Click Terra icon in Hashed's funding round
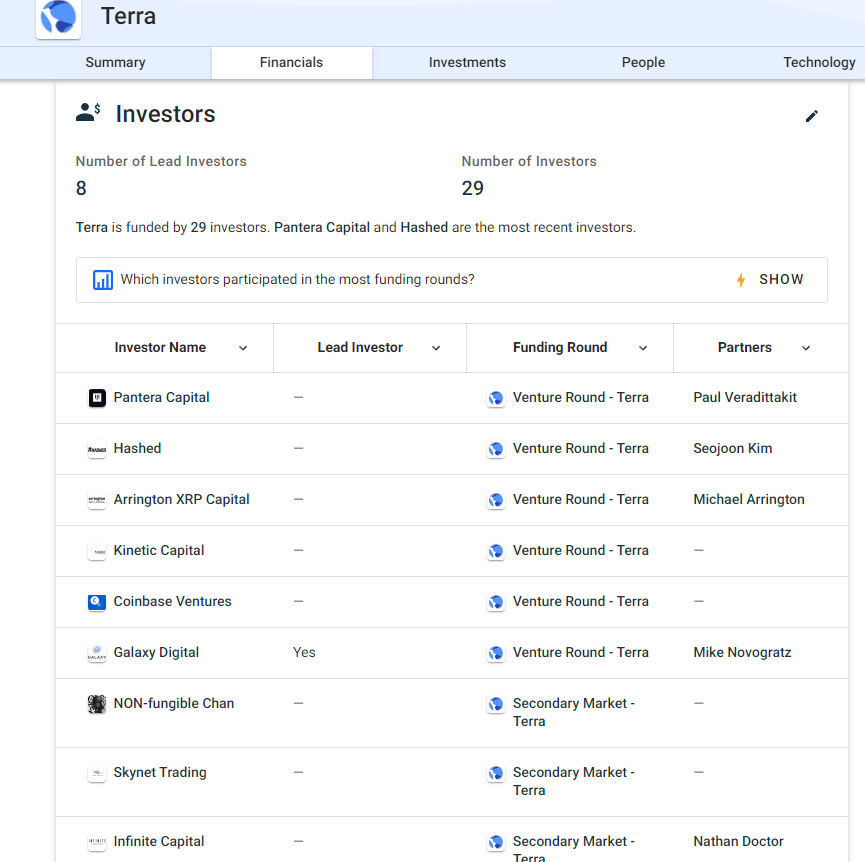This screenshot has height=862, width=865. tap(496, 449)
